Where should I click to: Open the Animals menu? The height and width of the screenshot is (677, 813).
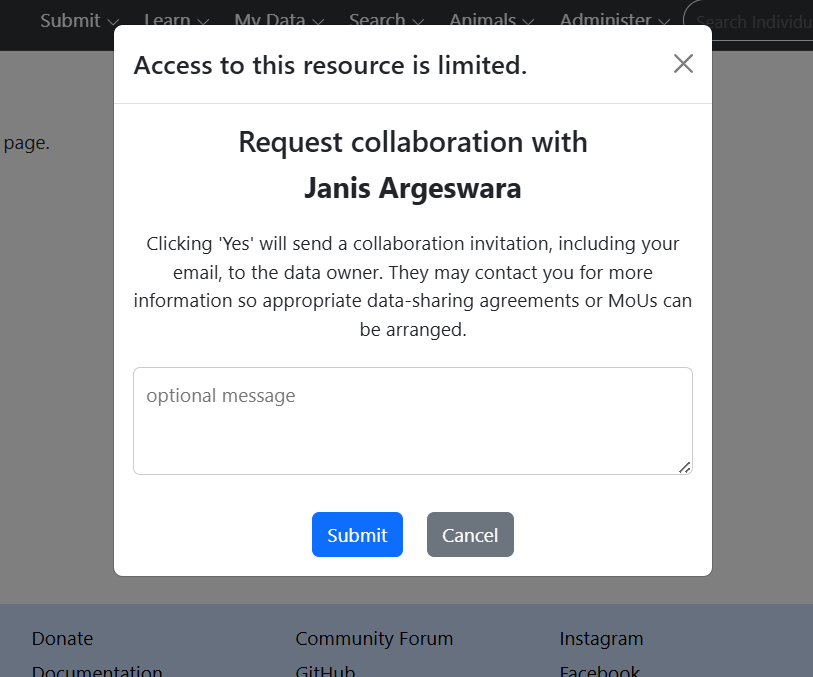[x=491, y=20]
